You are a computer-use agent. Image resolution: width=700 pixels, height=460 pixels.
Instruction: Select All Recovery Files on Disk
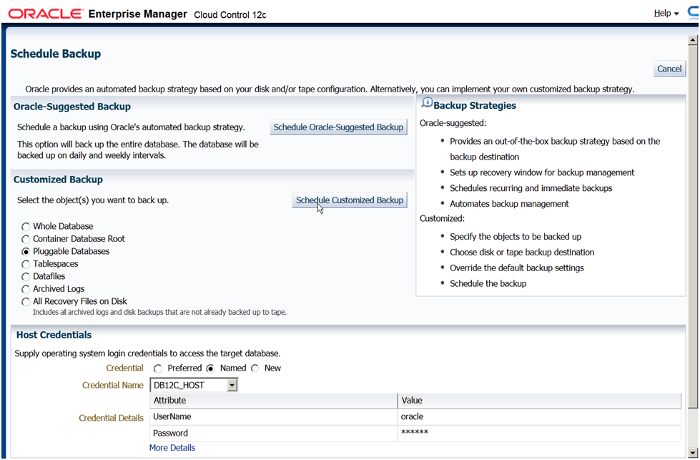tap(25, 301)
